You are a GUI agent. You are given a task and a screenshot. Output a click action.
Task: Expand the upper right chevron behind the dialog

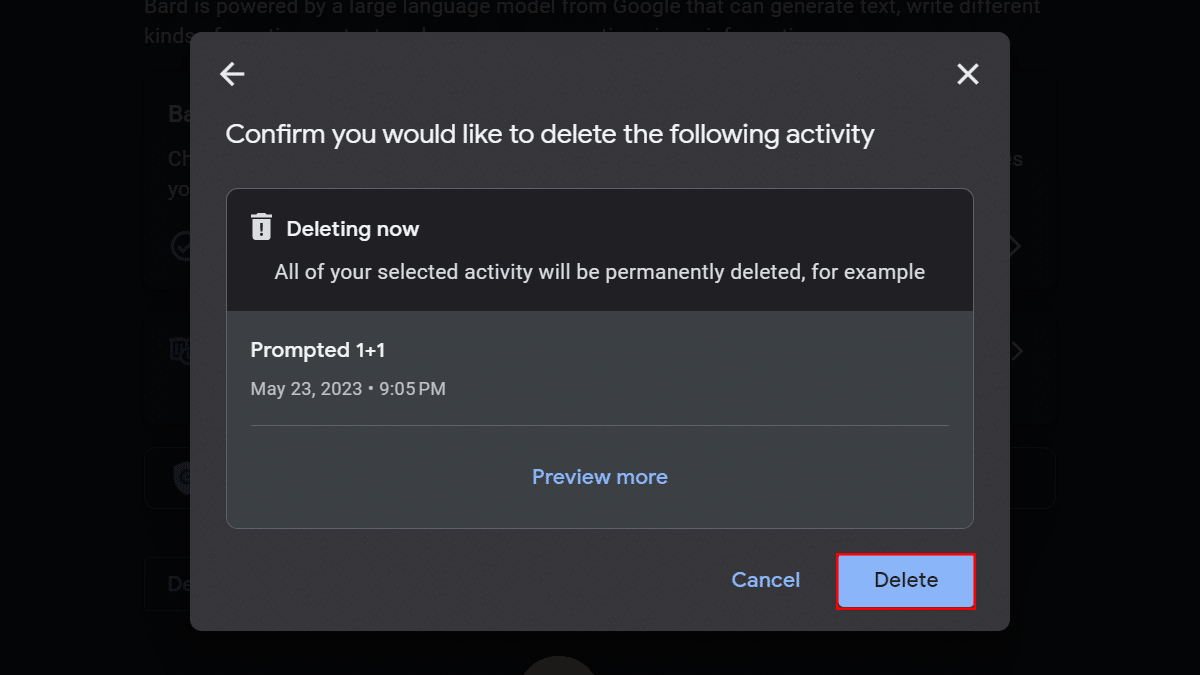click(1016, 246)
